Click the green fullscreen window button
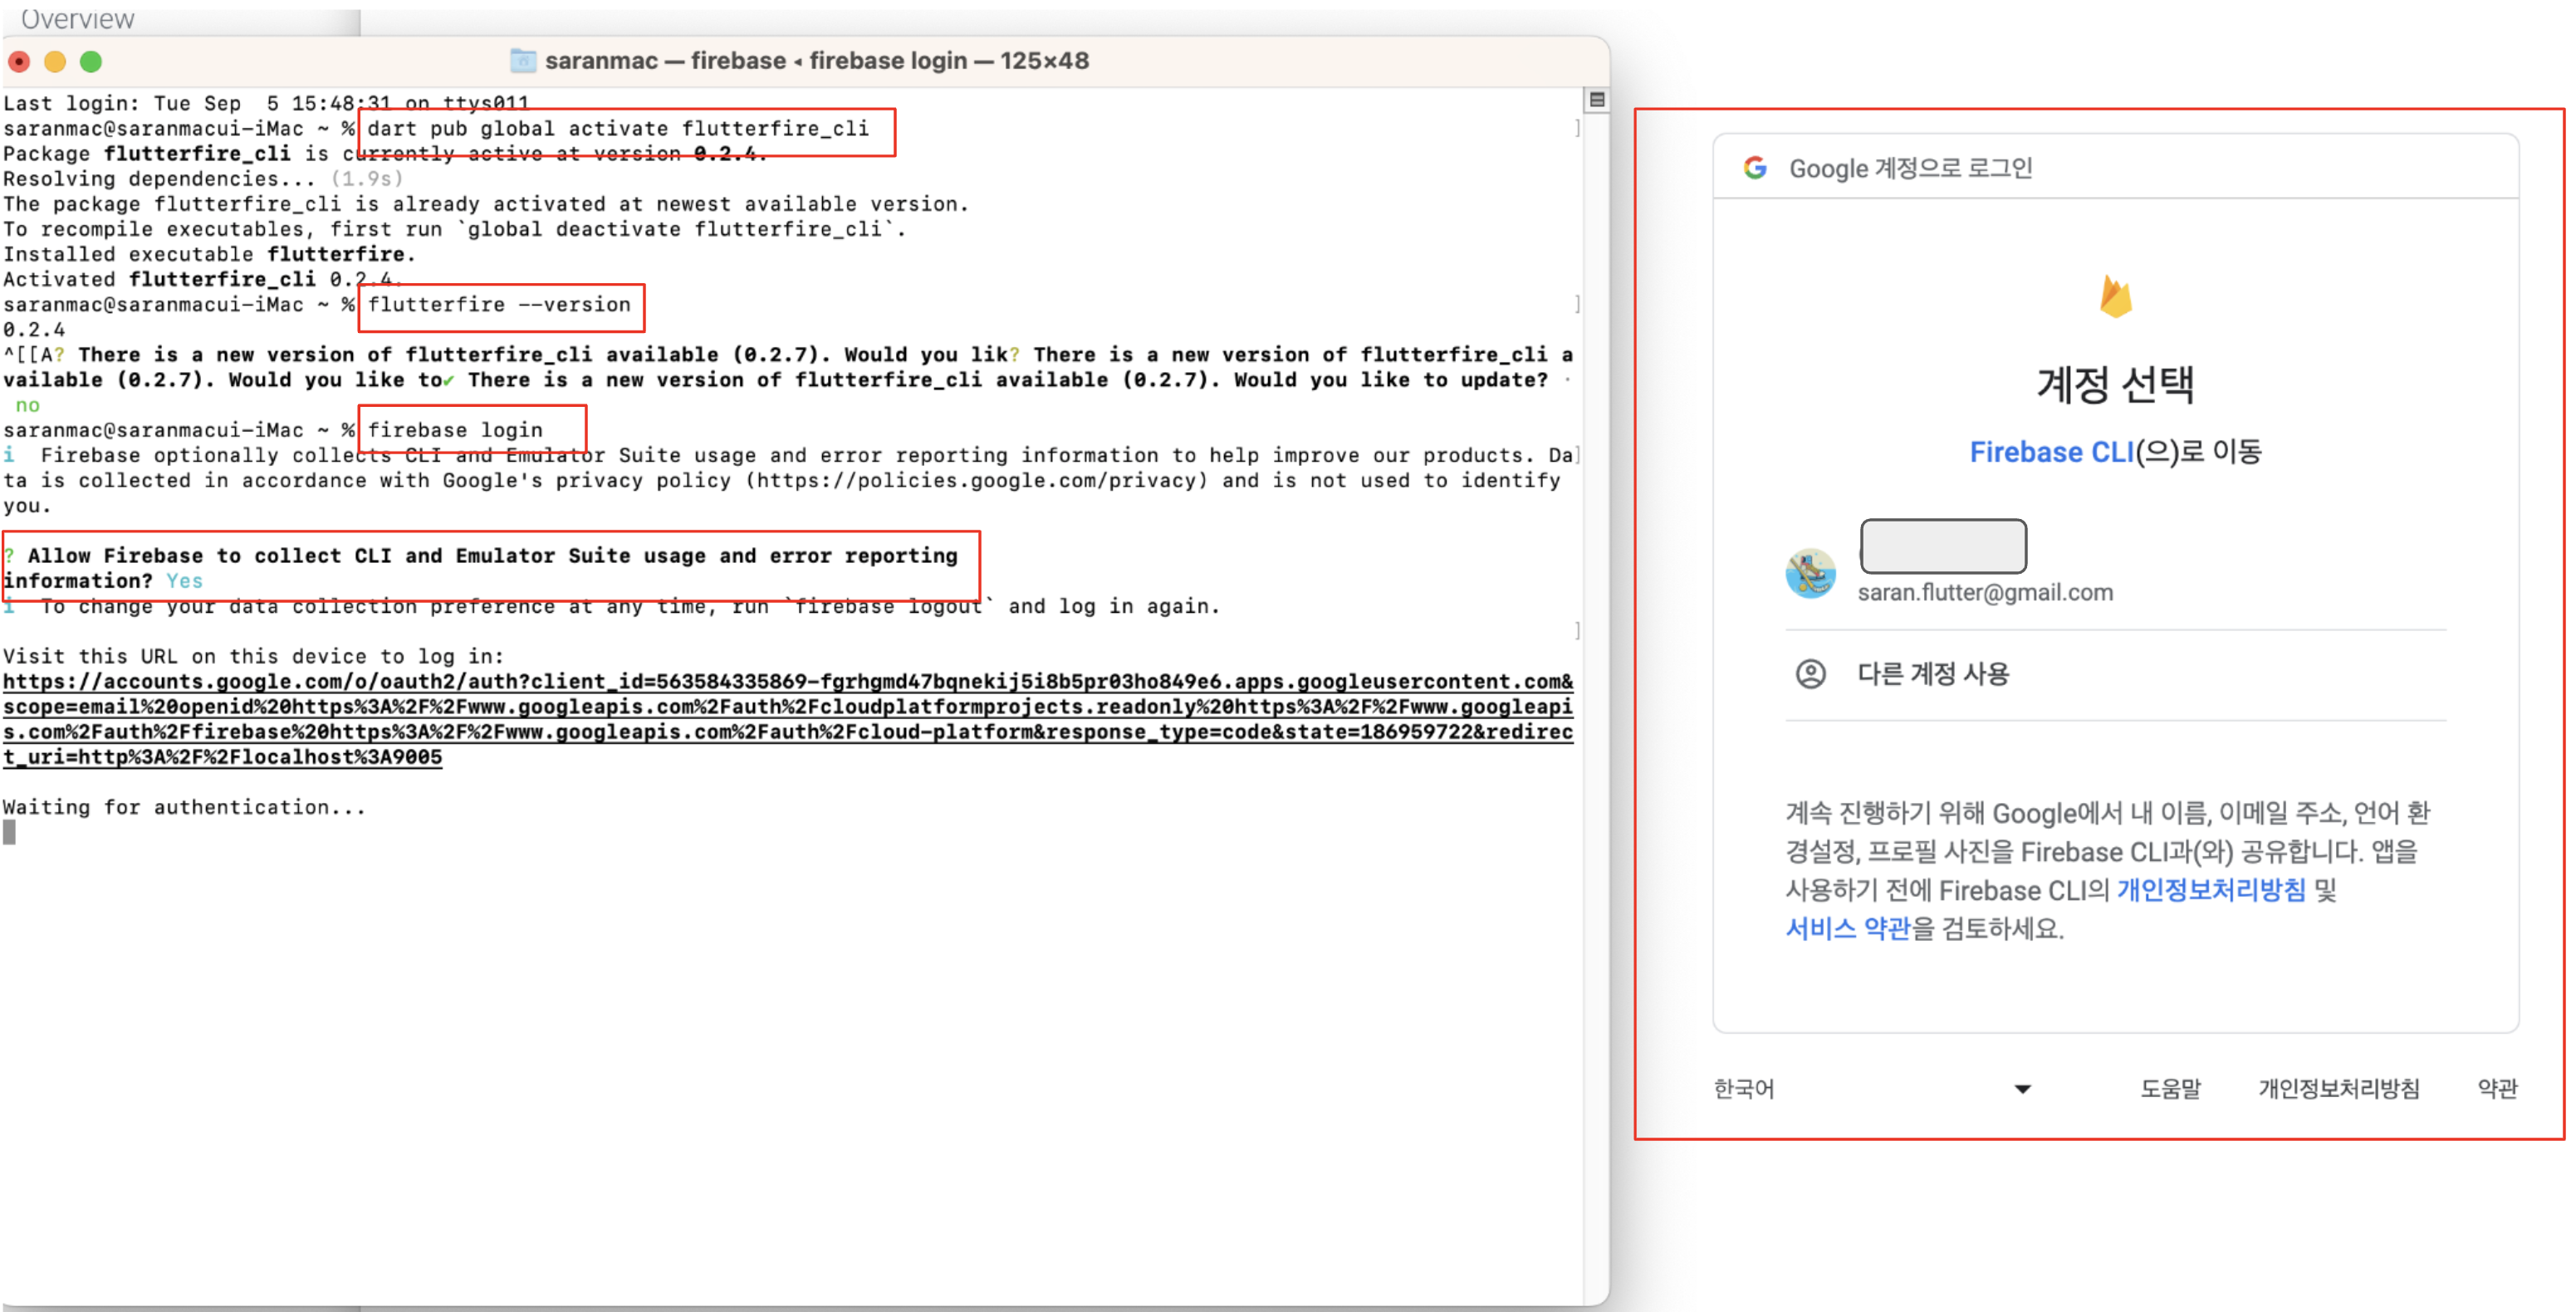The image size is (2576, 1312). click(x=91, y=62)
